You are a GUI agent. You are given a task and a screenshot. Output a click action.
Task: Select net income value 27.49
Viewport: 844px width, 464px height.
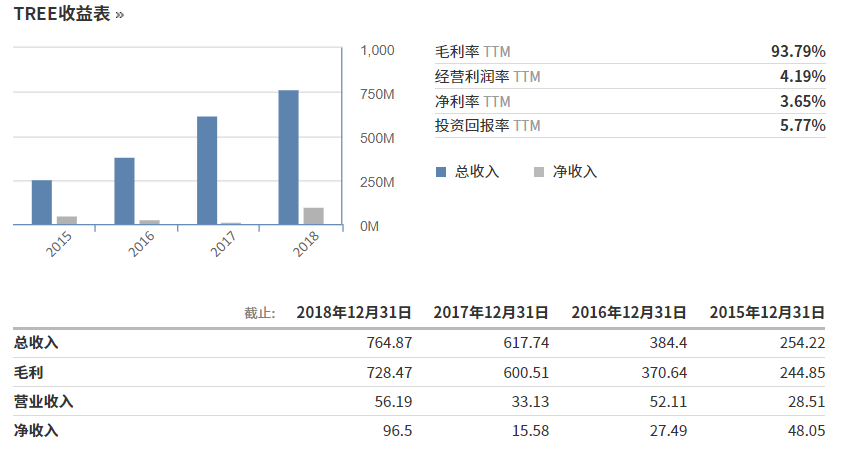click(x=668, y=431)
